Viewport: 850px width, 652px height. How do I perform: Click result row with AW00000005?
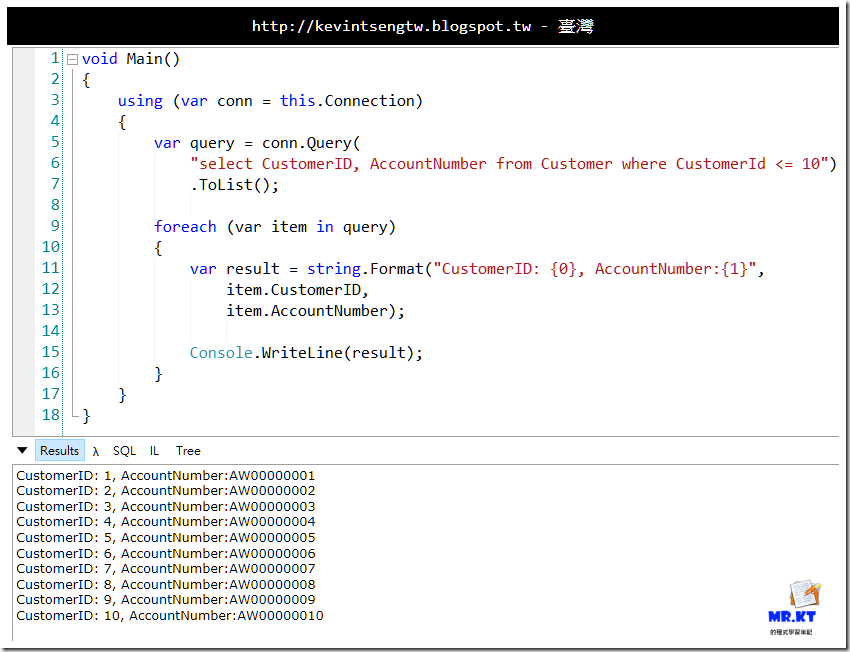coord(165,538)
